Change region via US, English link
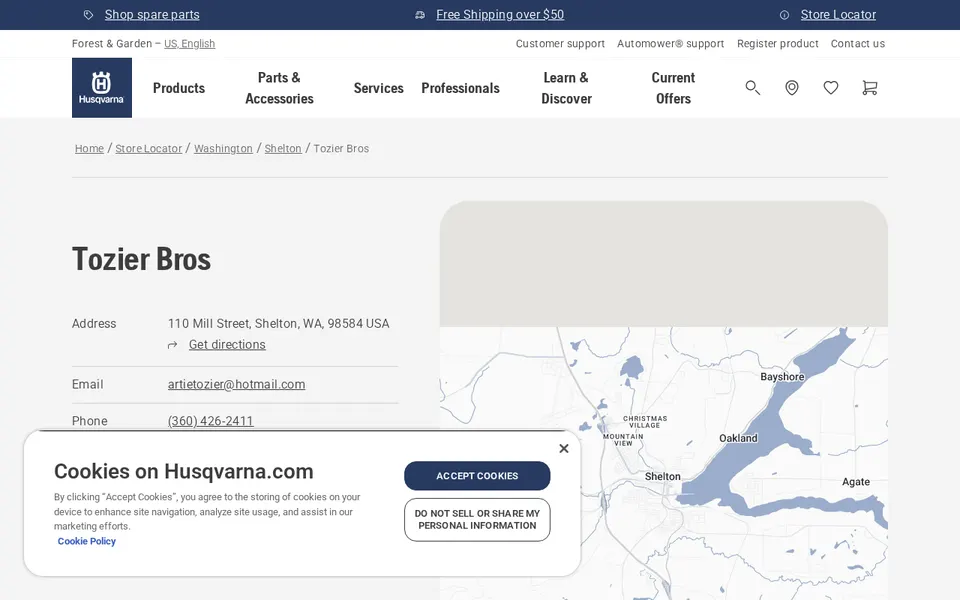This screenshot has height=600, width=960. click(x=189, y=43)
